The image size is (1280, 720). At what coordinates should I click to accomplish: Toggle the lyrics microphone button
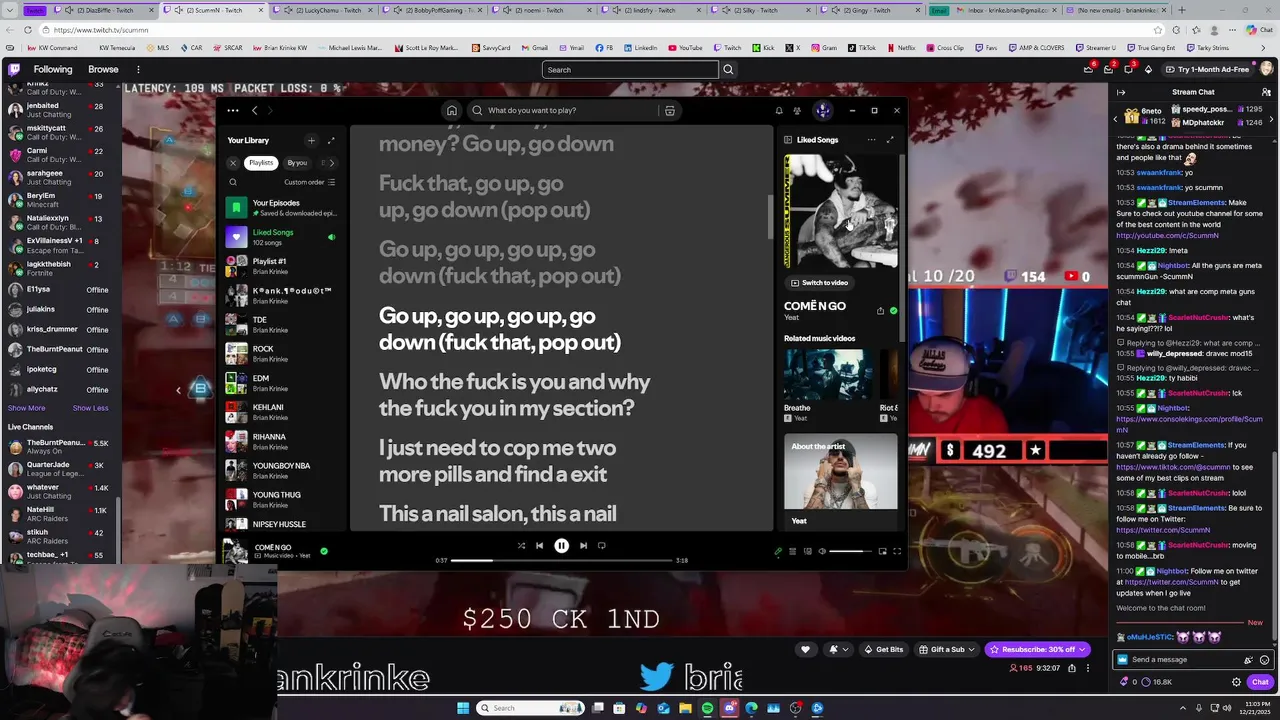[x=778, y=551]
